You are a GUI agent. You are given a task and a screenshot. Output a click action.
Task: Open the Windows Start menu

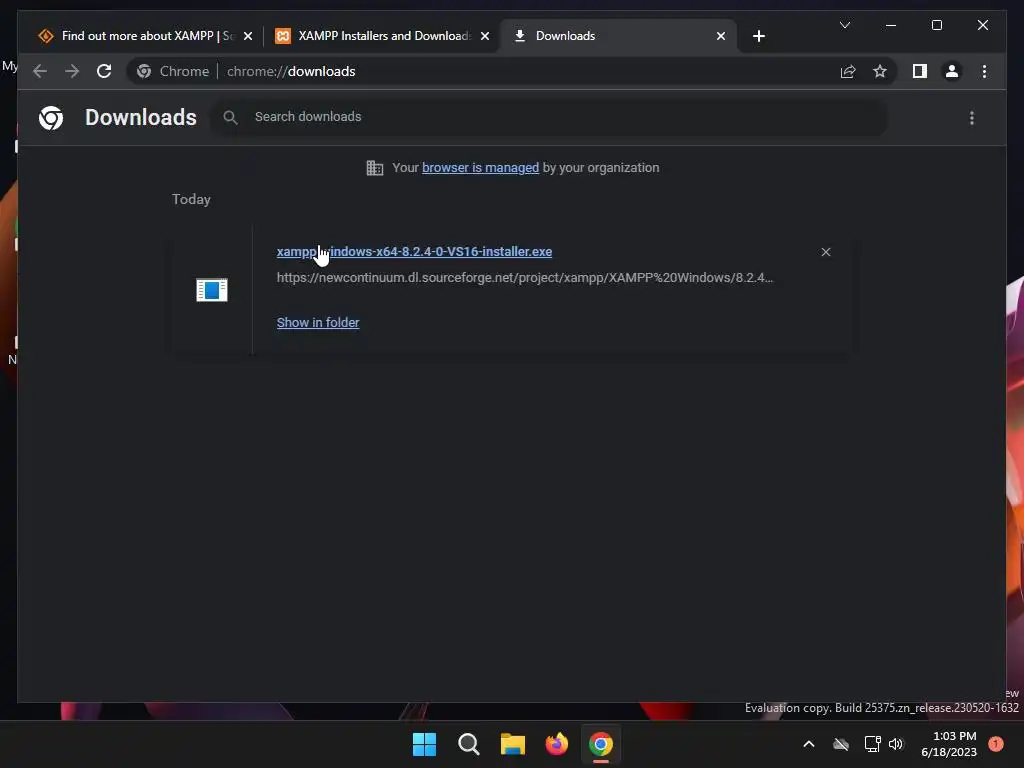(x=424, y=744)
